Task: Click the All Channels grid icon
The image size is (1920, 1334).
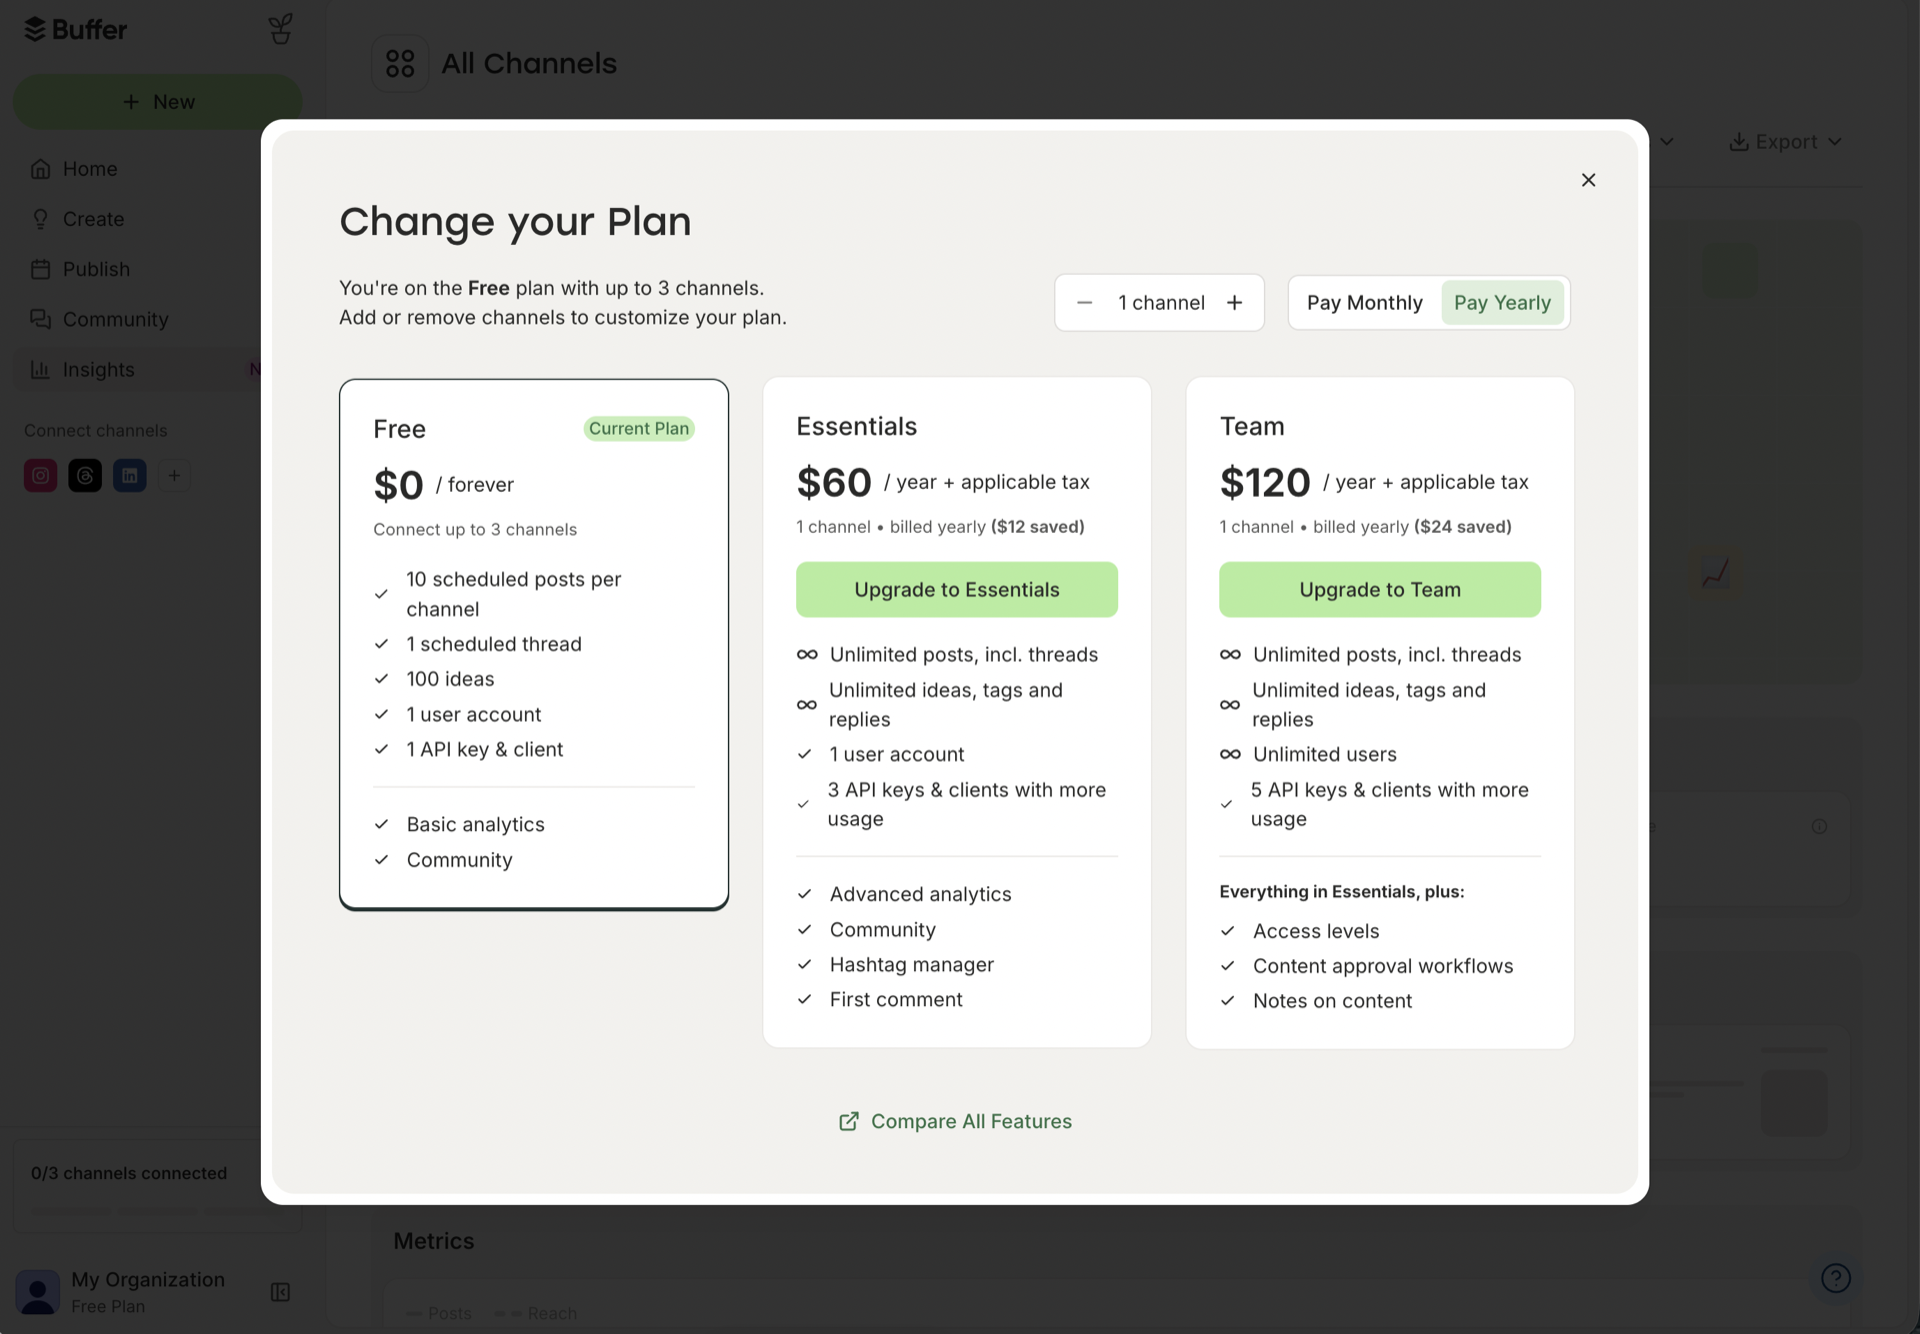Action: click(x=400, y=63)
